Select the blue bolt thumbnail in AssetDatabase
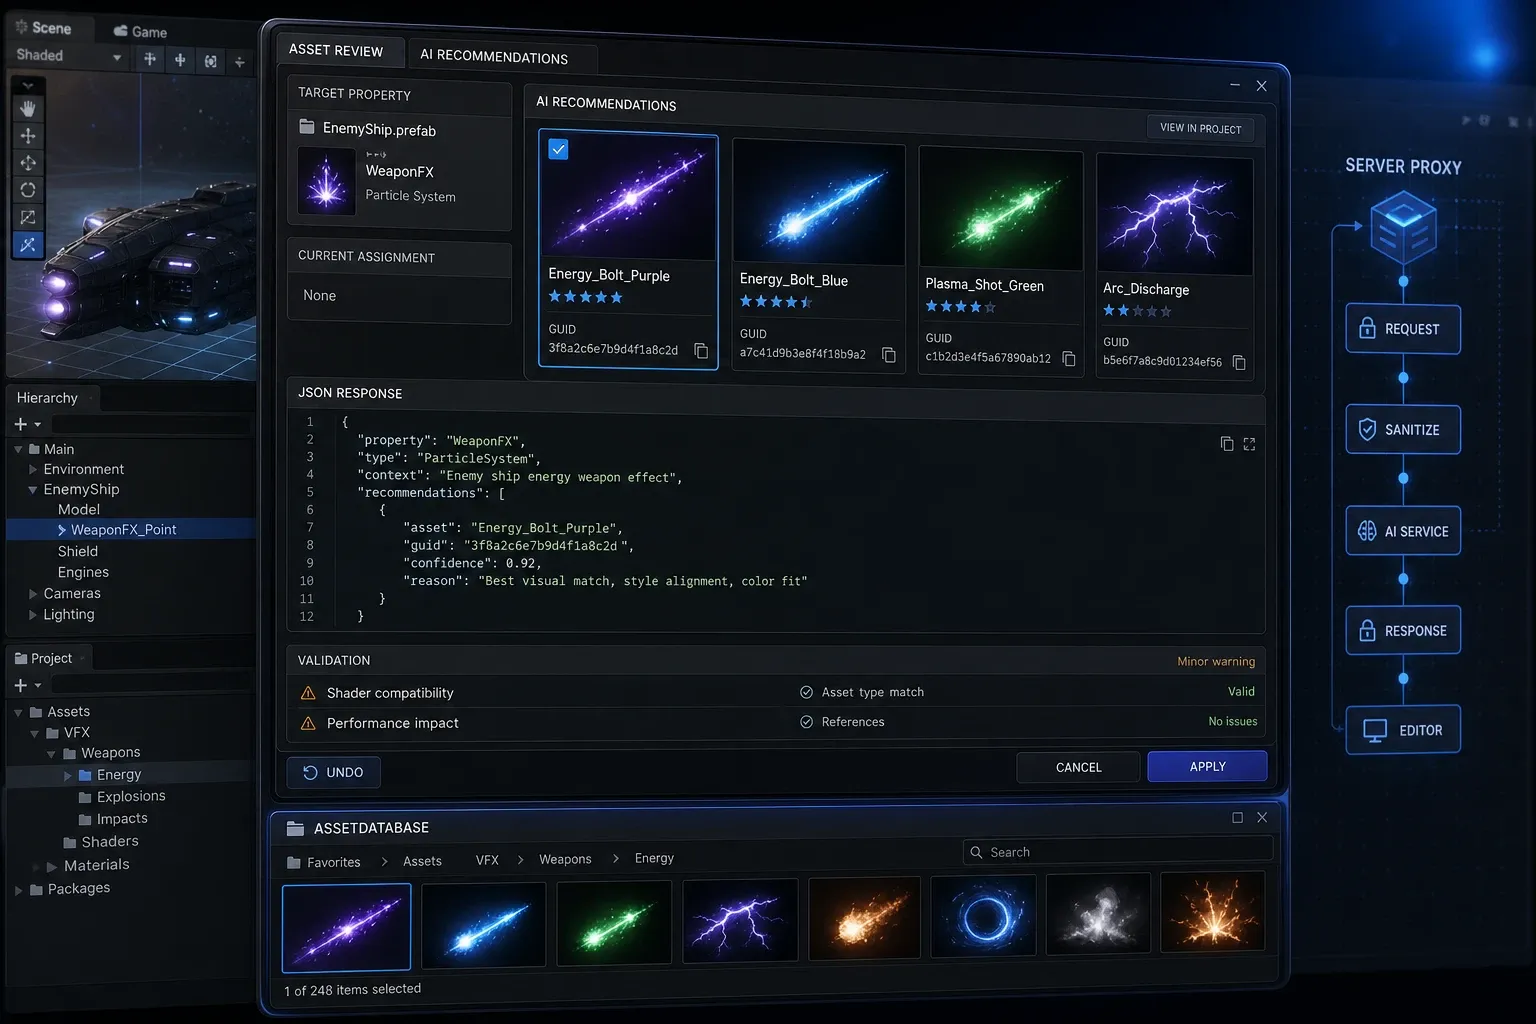This screenshot has width=1536, height=1024. (484, 926)
